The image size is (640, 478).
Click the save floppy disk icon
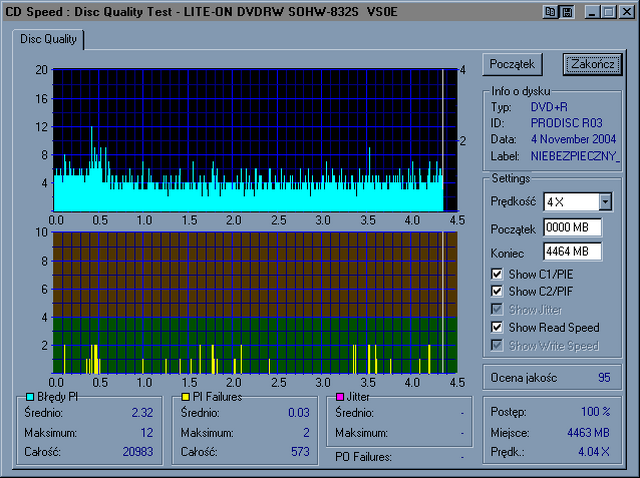567,12
